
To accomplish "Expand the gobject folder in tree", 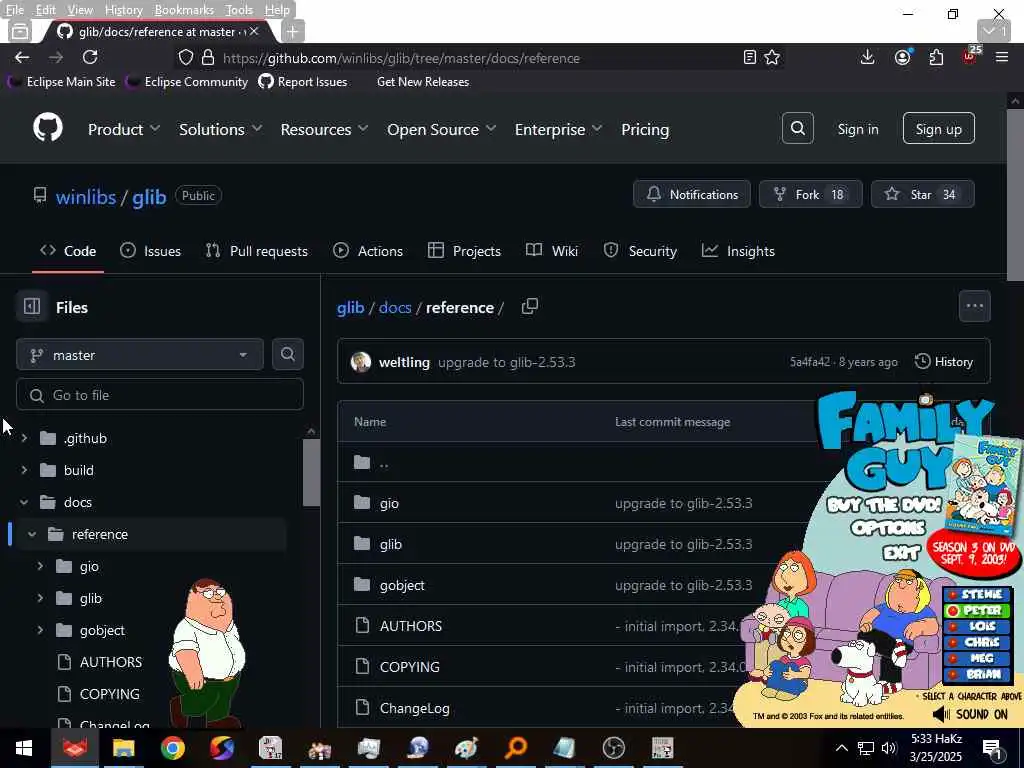I will 40,630.
